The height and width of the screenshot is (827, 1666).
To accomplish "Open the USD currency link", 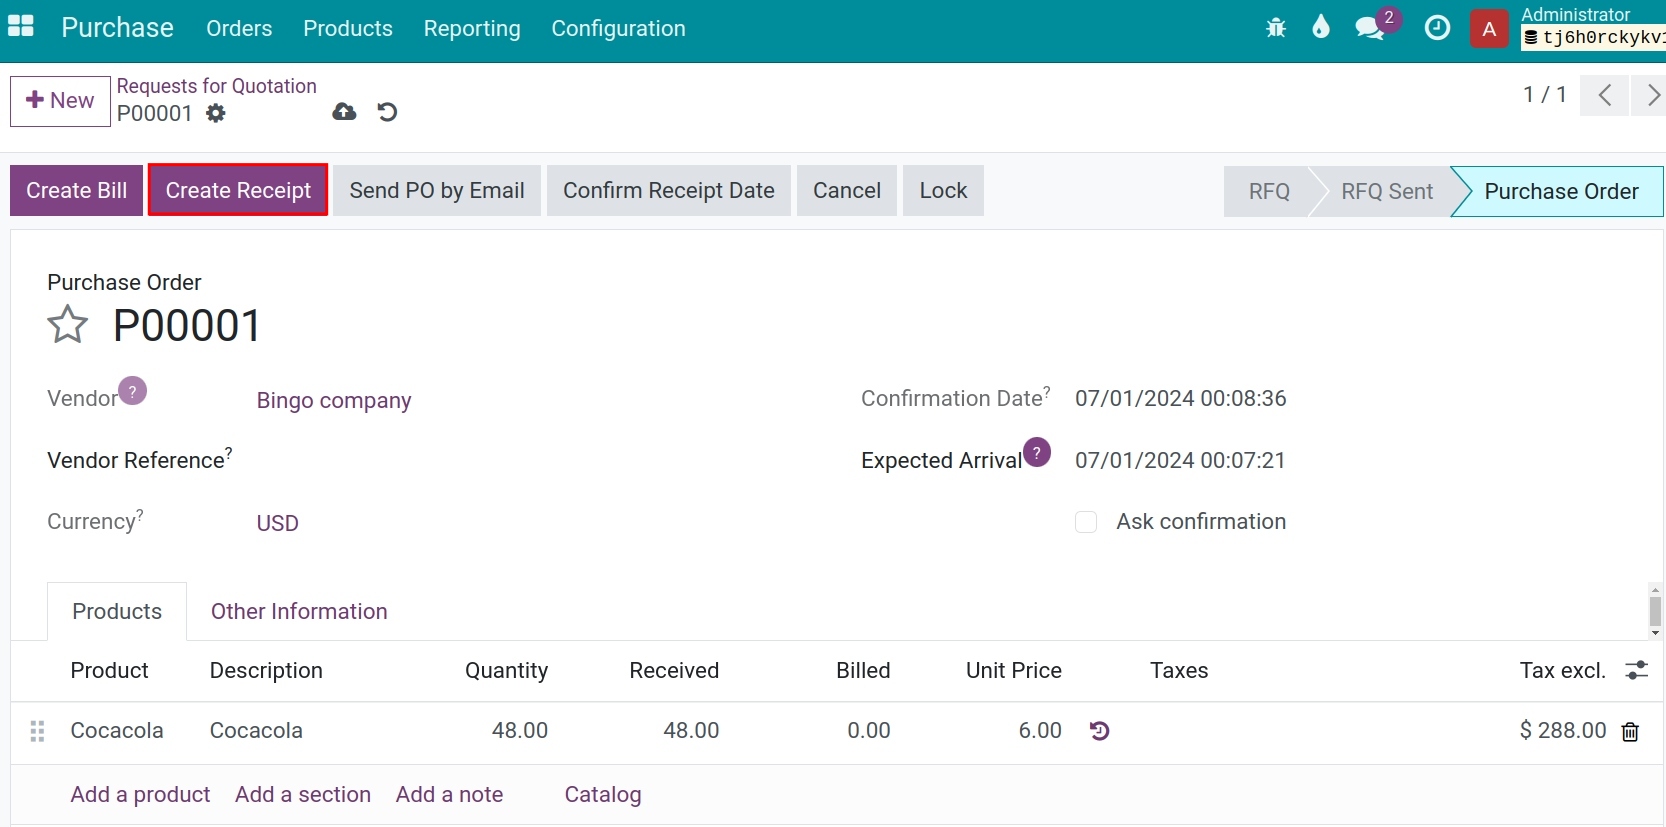I will (x=278, y=523).
